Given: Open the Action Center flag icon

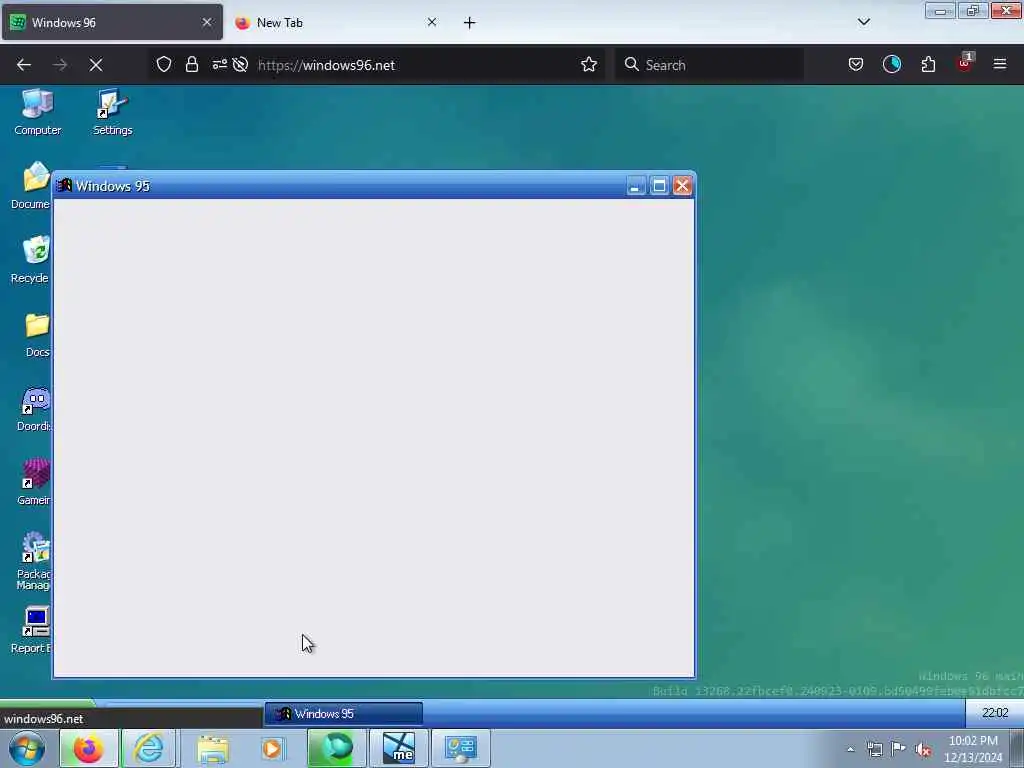Looking at the screenshot, I should point(899,749).
